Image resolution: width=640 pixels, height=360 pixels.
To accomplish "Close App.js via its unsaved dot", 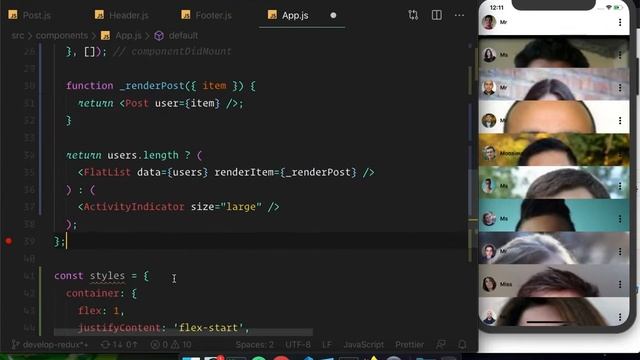I will [333, 16].
